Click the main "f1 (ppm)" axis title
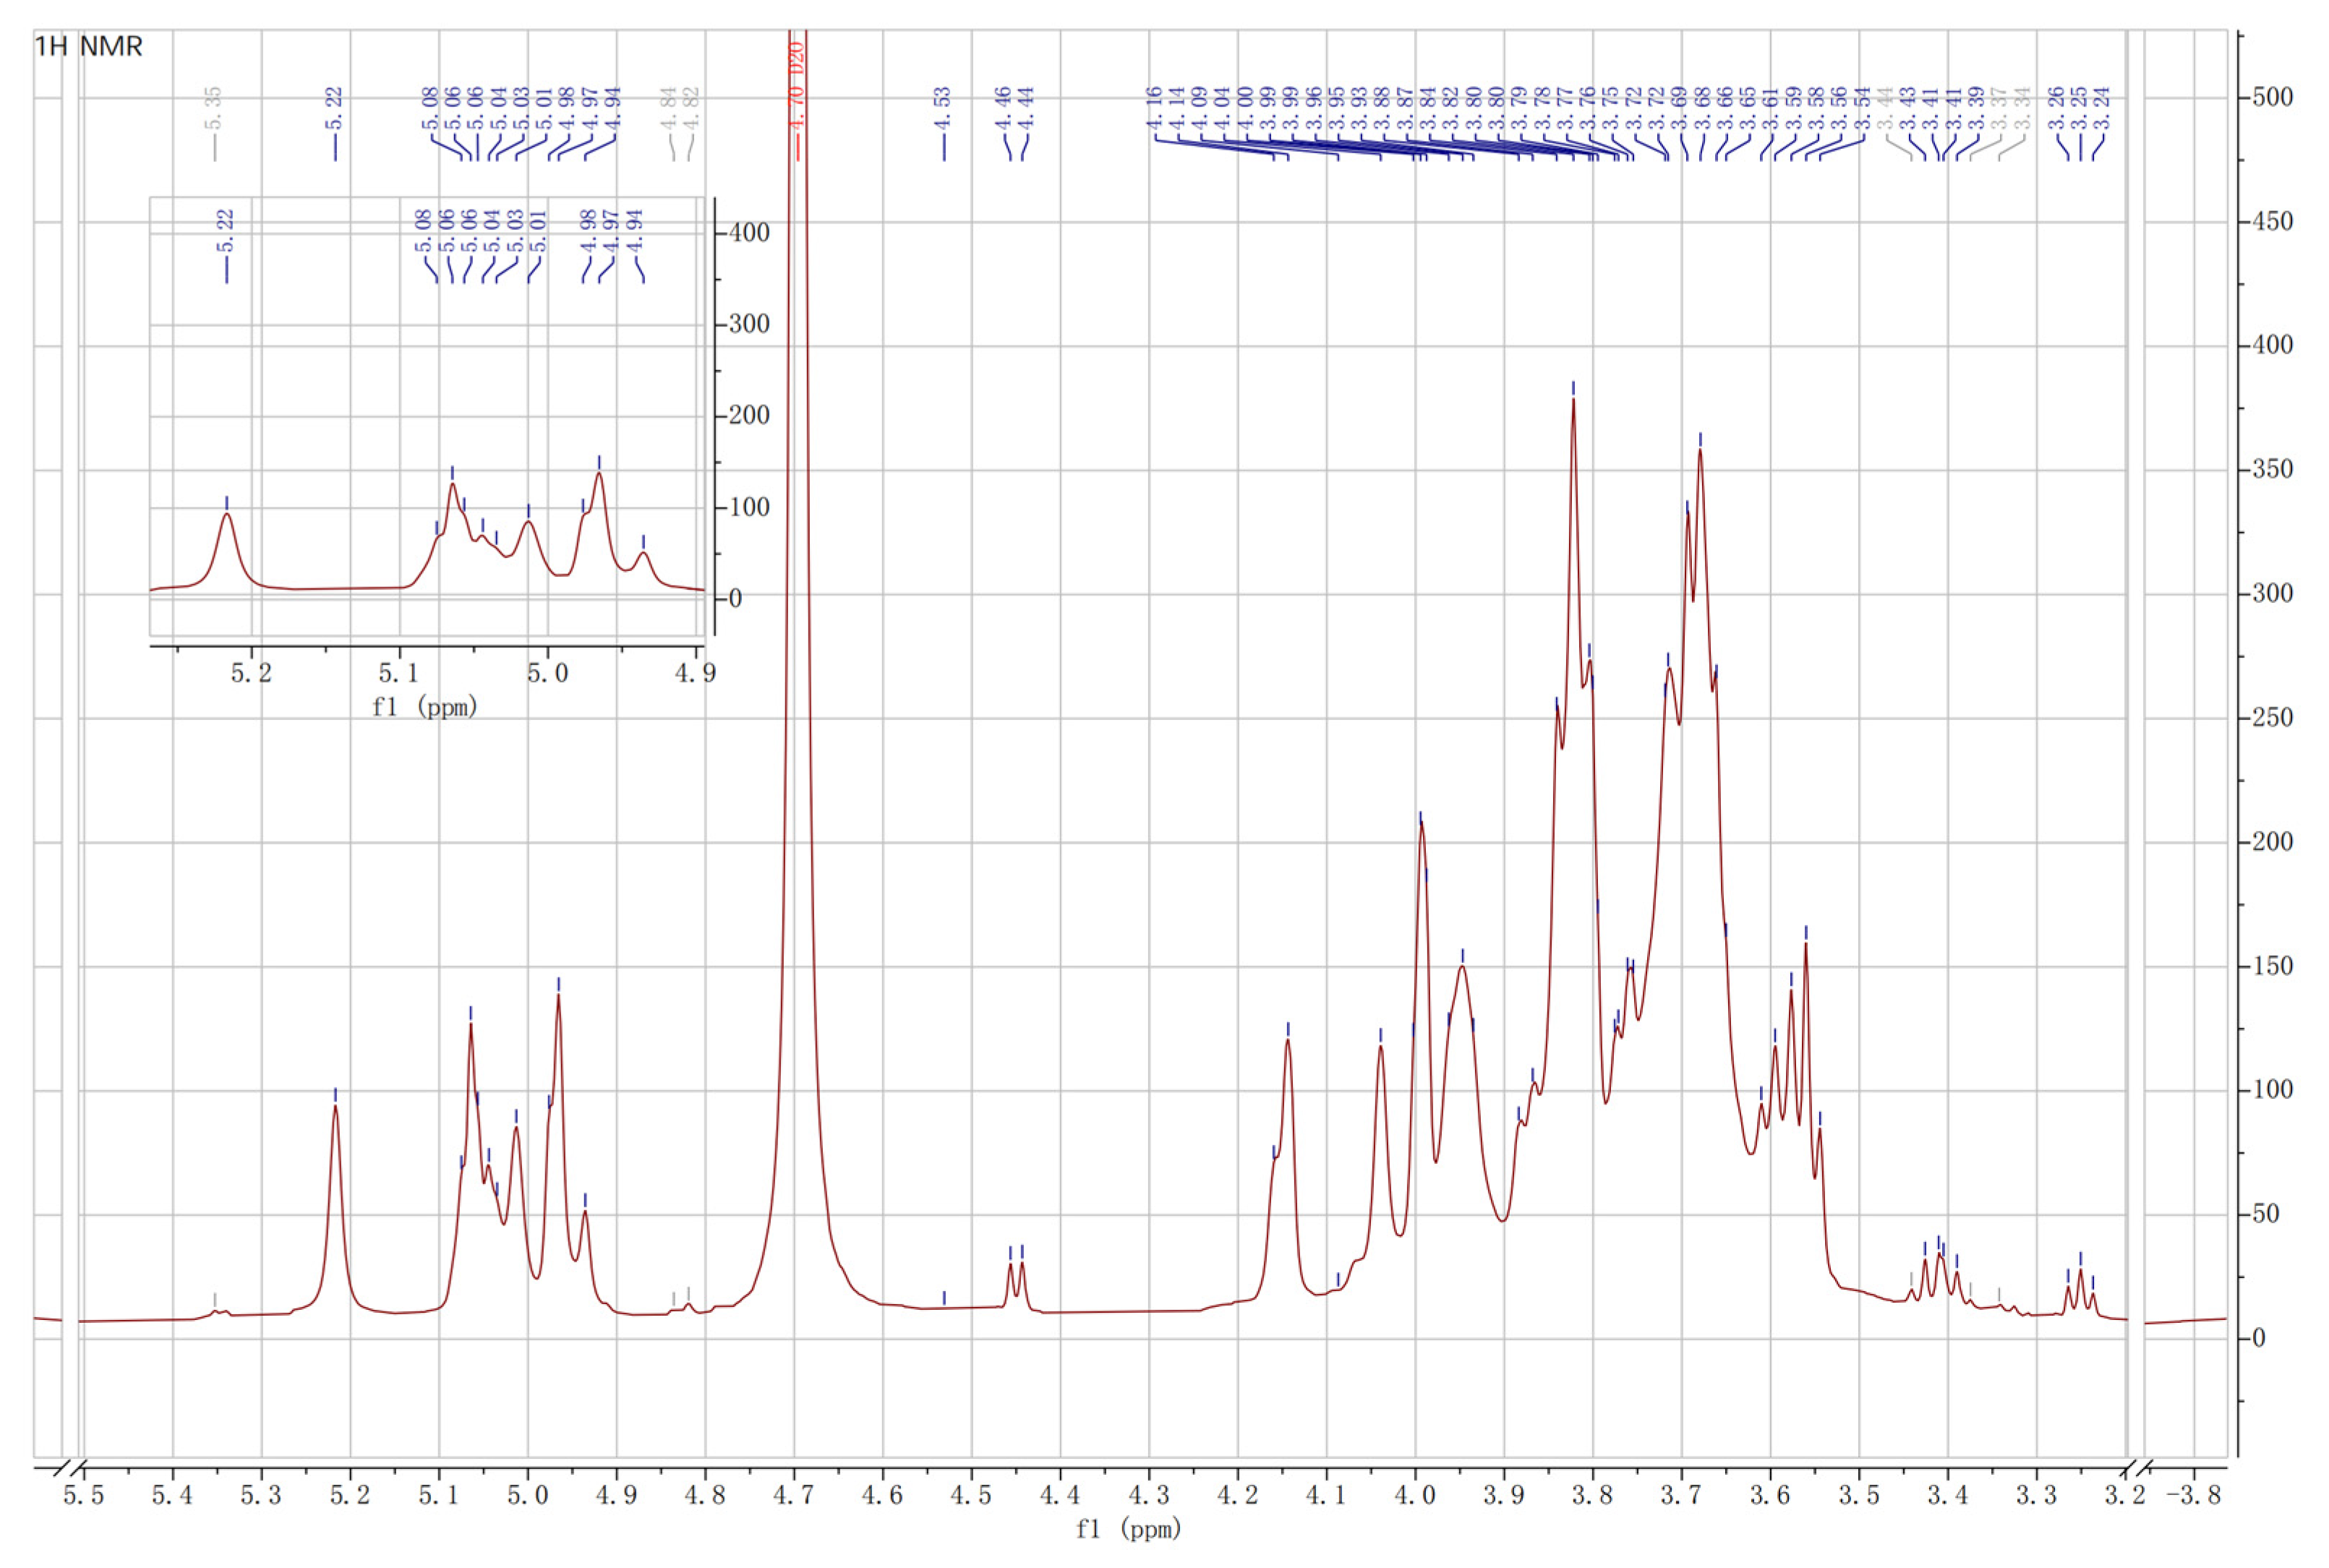Image resolution: width=2329 pixels, height=1568 pixels. [x=1128, y=1529]
